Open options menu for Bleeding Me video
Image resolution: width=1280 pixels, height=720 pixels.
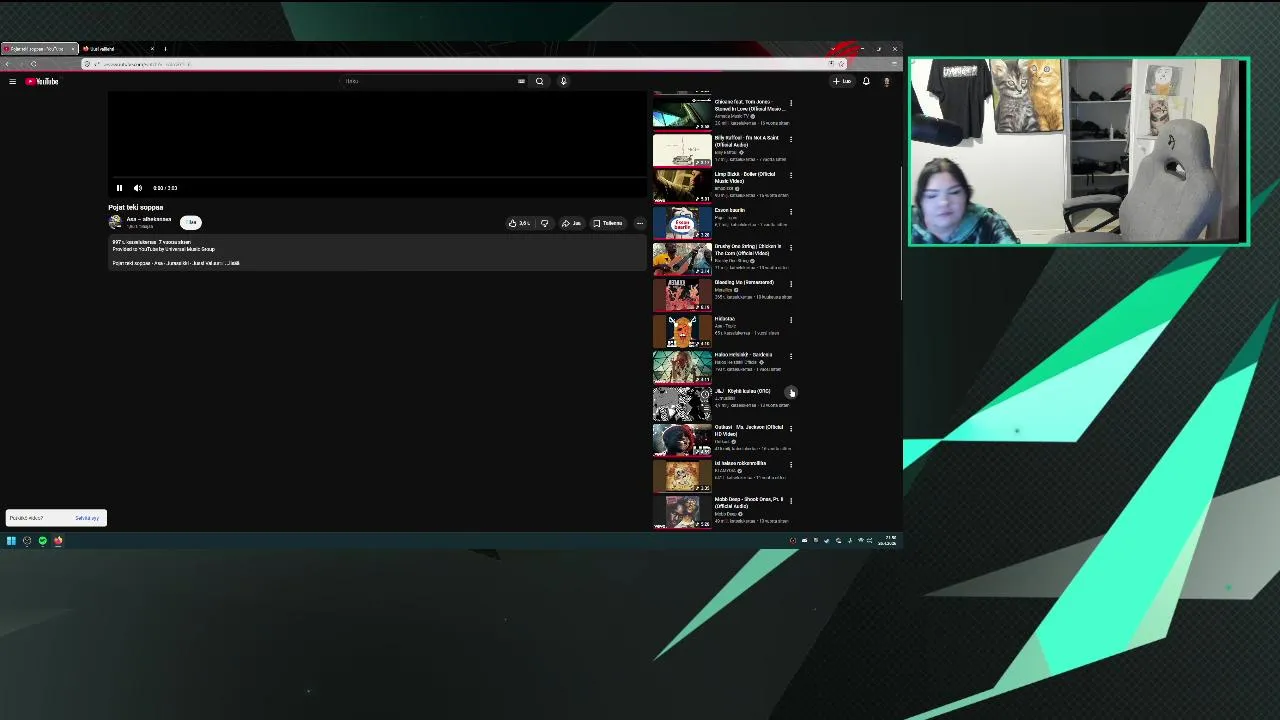point(791,284)
